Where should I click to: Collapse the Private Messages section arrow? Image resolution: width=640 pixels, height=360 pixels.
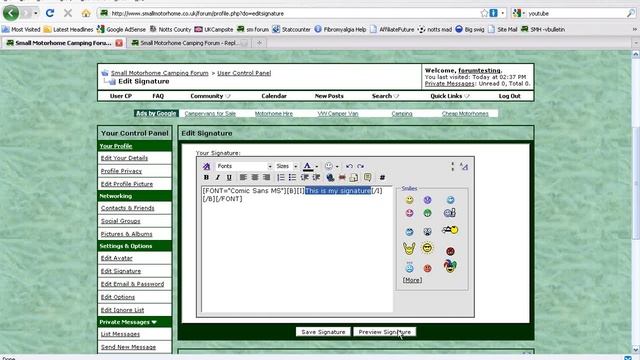[154, 322]
